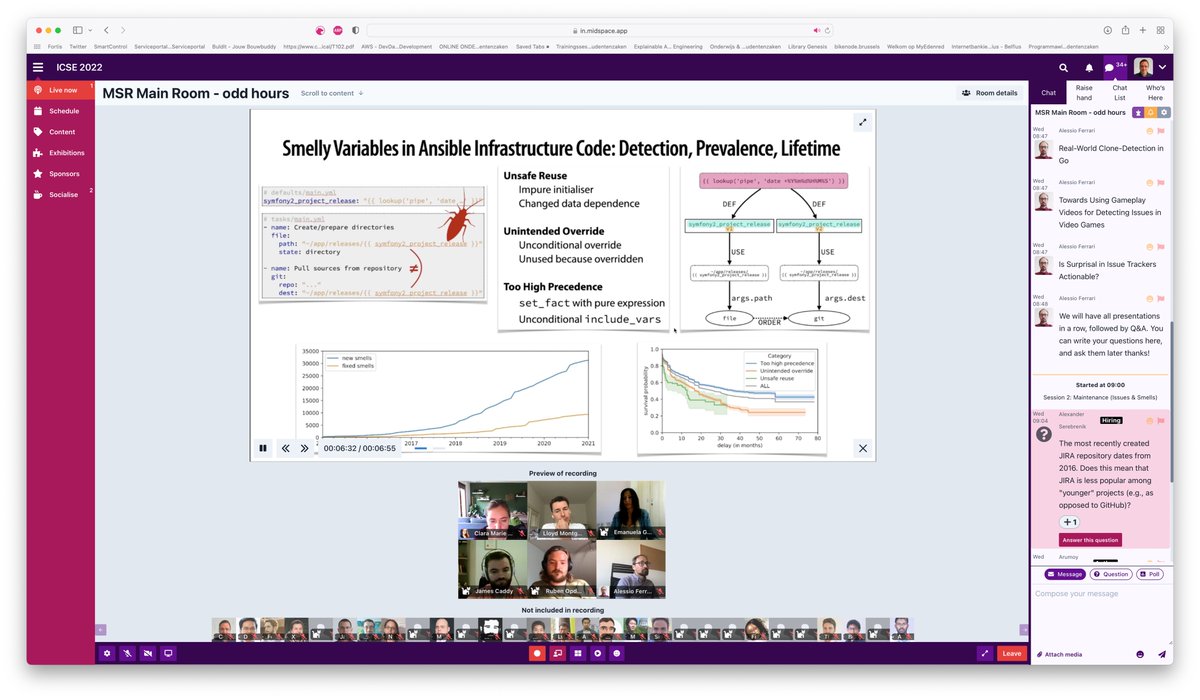Viewport: 1200px width, 700px height.
Task: Click the +1 reaction on JIRA question
Action: [1069, 522]
